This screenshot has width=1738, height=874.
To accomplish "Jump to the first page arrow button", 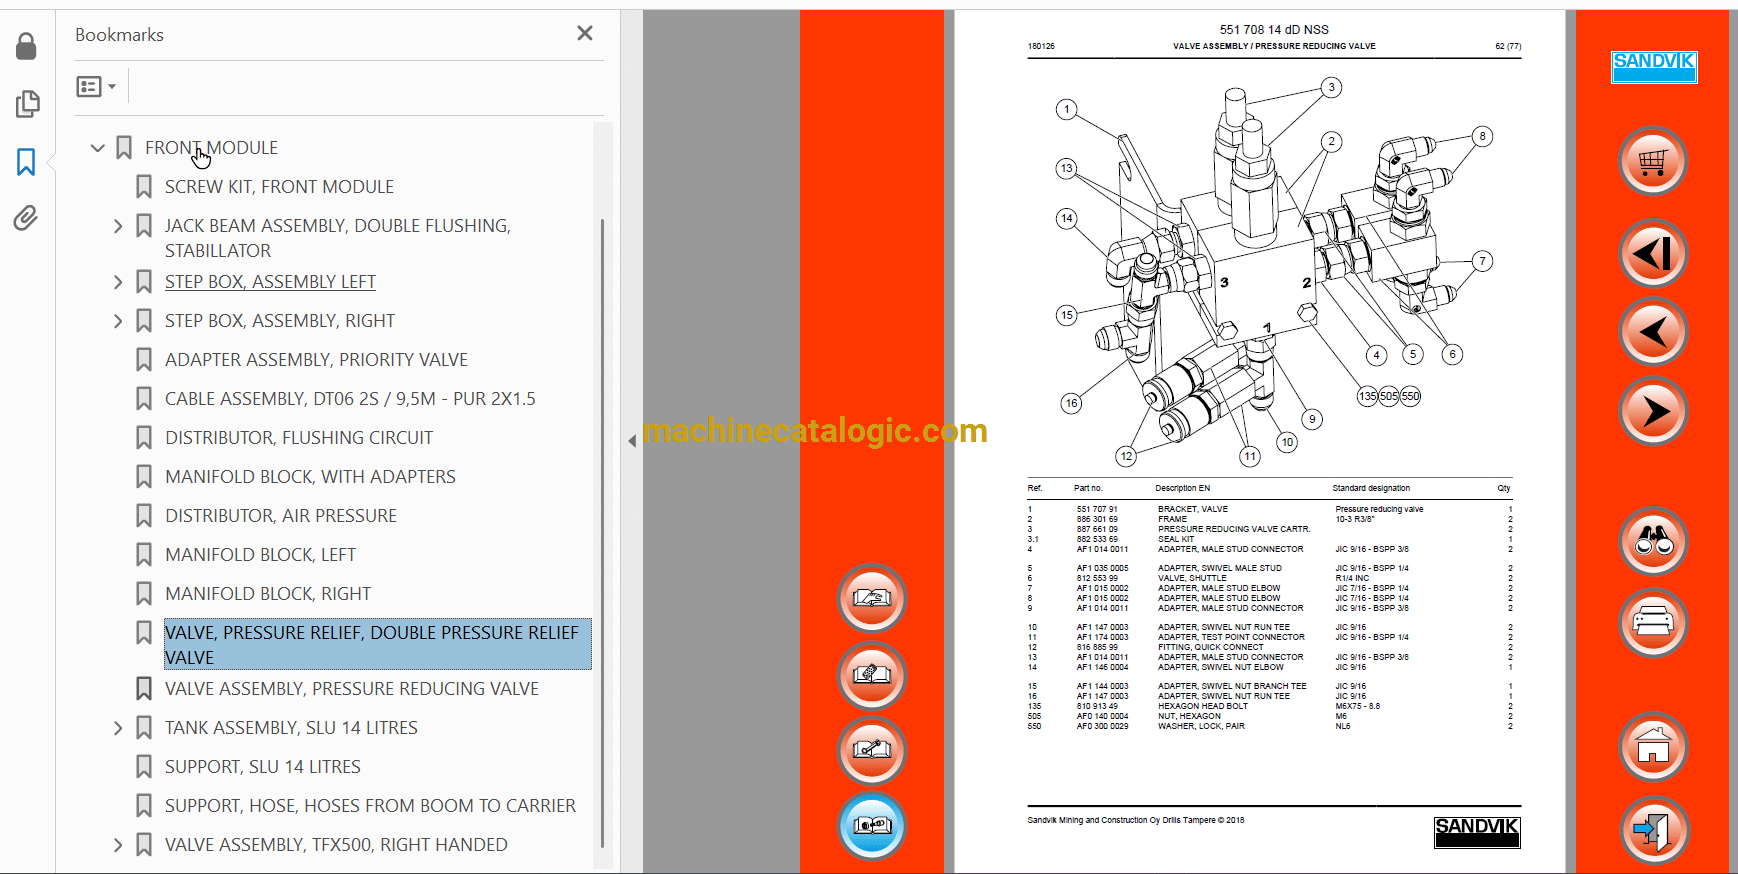I will click(x=1653, y=253).
